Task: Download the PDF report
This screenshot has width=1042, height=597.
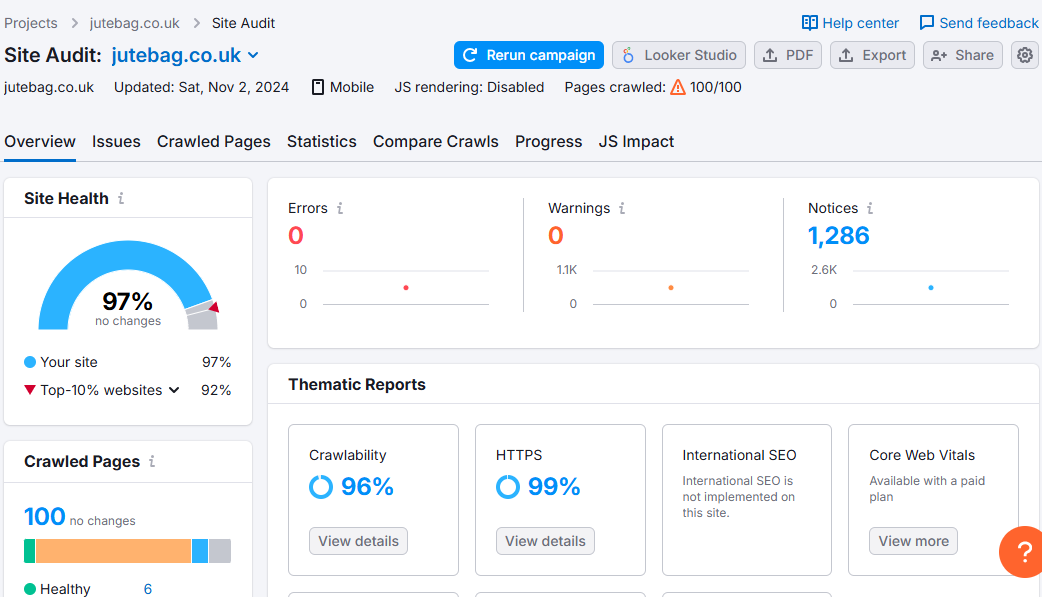Action: pos(788,55)
